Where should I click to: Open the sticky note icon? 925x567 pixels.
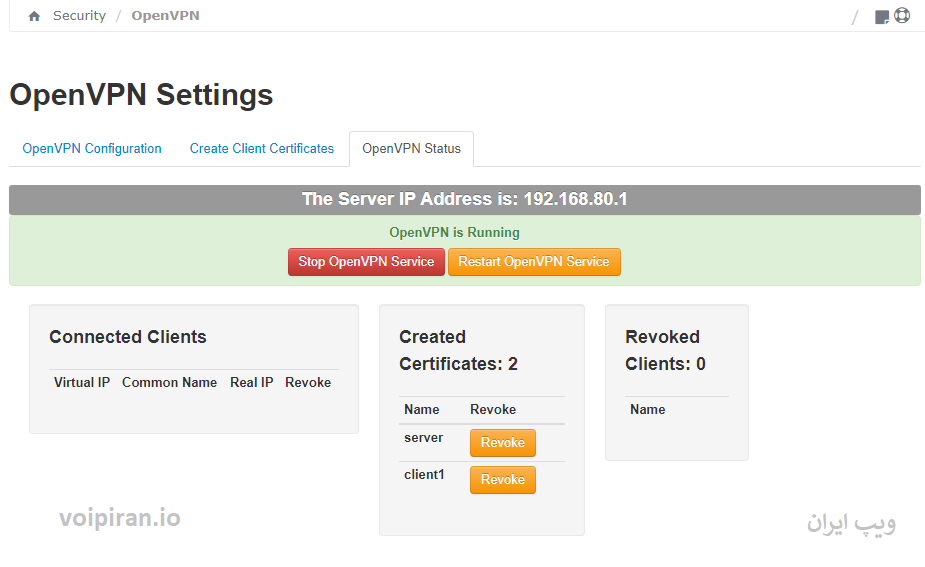pos(881,17)
